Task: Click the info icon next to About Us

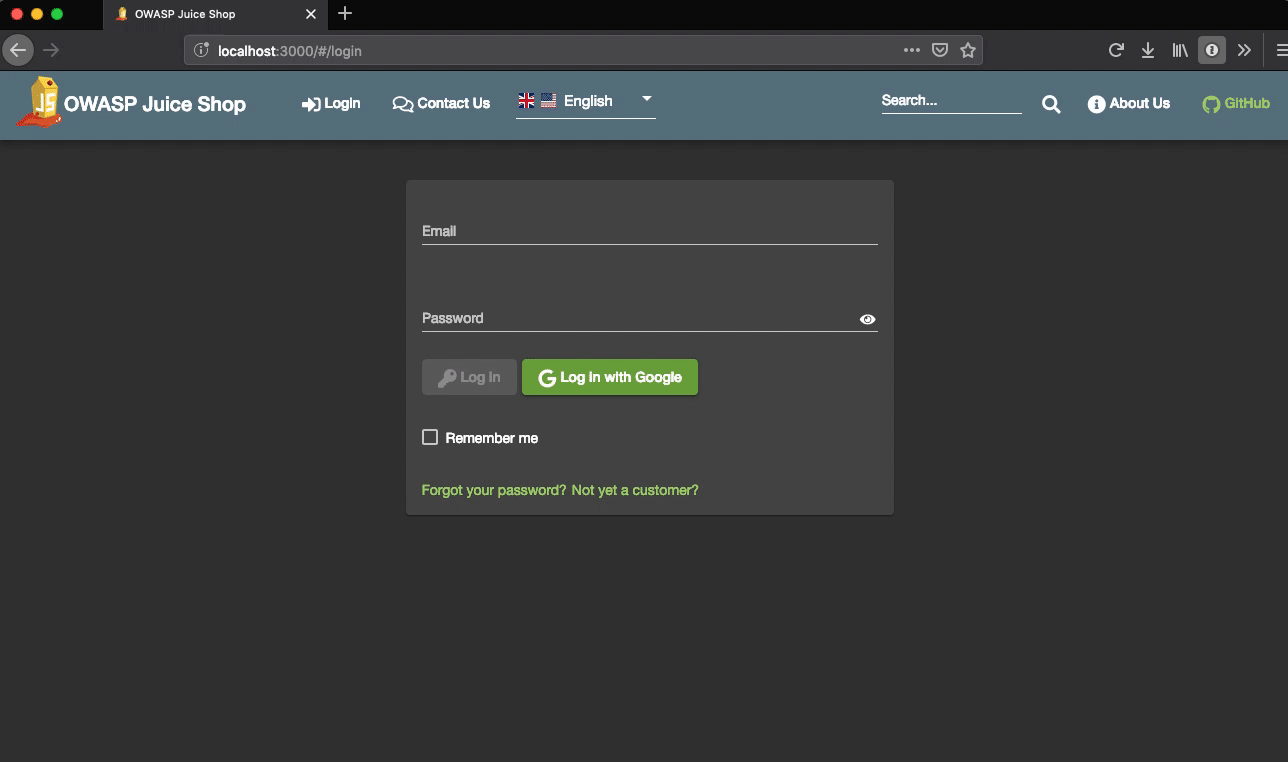Action: tap(1096, 103)
